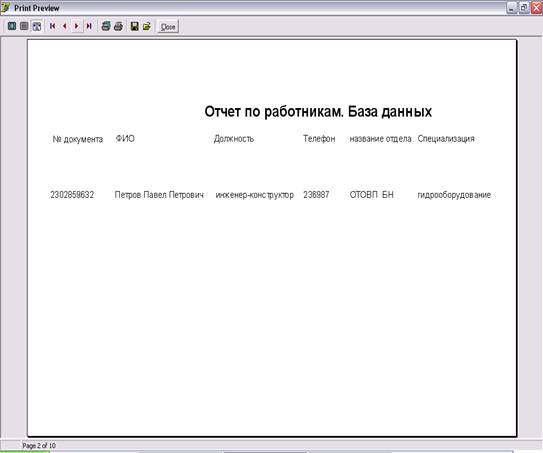Jump to the last page

tap(89, 26)
